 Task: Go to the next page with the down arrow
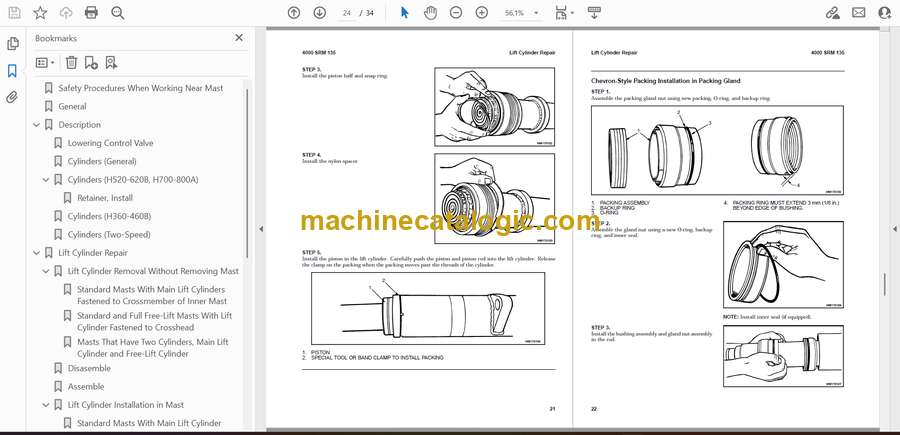(x=320, y=13)
